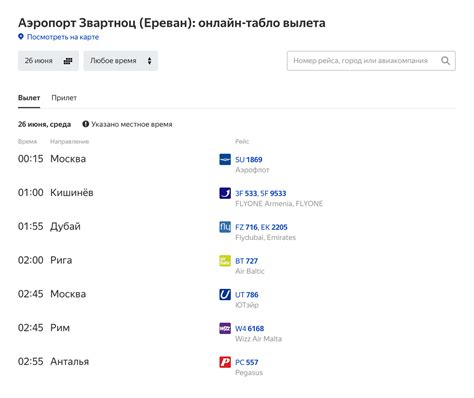Click the 26 июня, среда date heading
The image size is (474, 398).
(x=44, y=124)
